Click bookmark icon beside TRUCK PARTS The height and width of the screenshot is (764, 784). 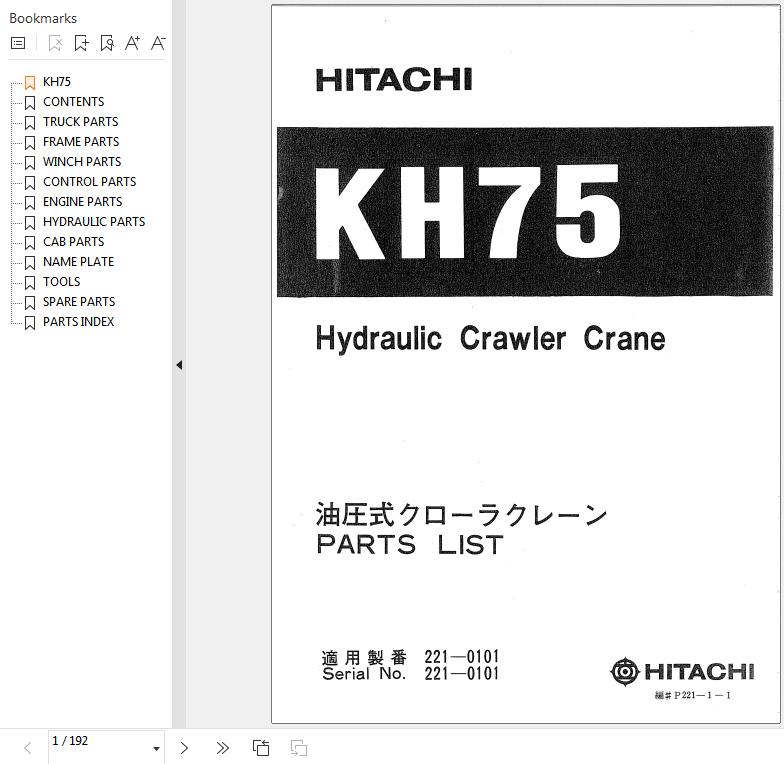[x=30, y=122]
